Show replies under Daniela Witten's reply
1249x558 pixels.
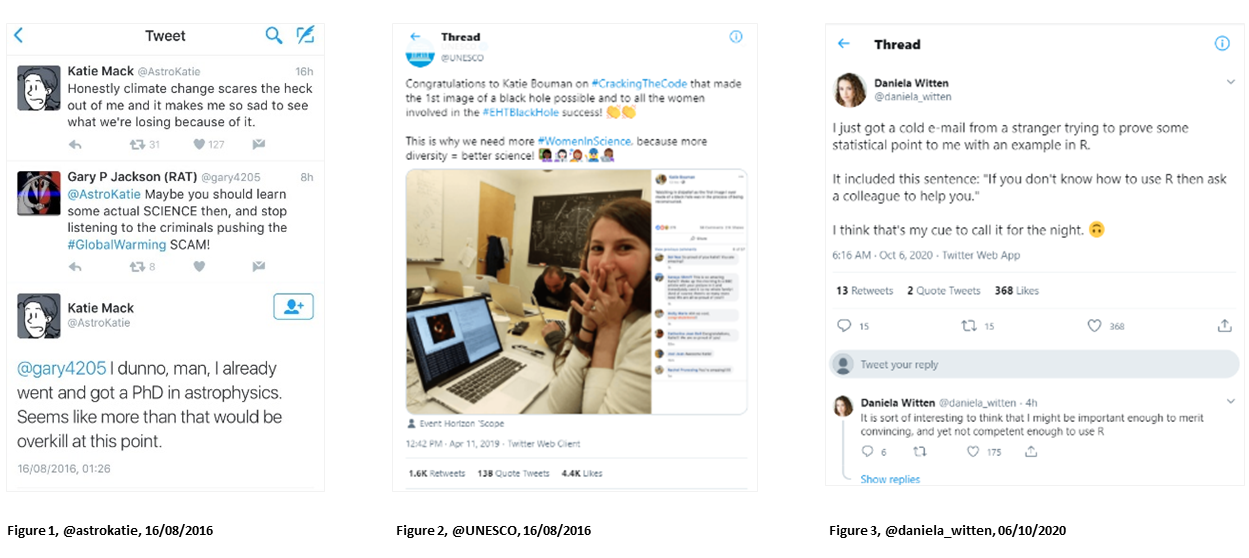point(890,479)
